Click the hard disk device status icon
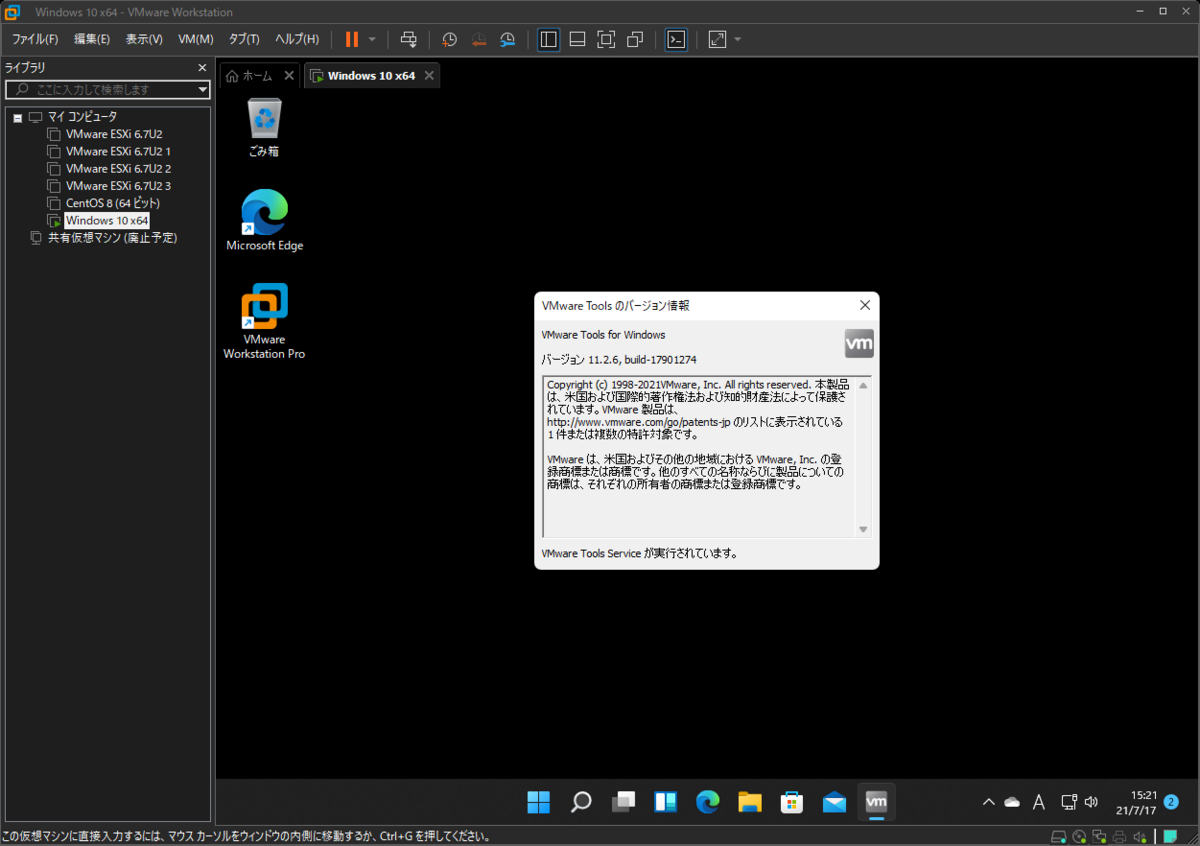This screenshot has height=846, width=1200. [x=1057, y=837]
